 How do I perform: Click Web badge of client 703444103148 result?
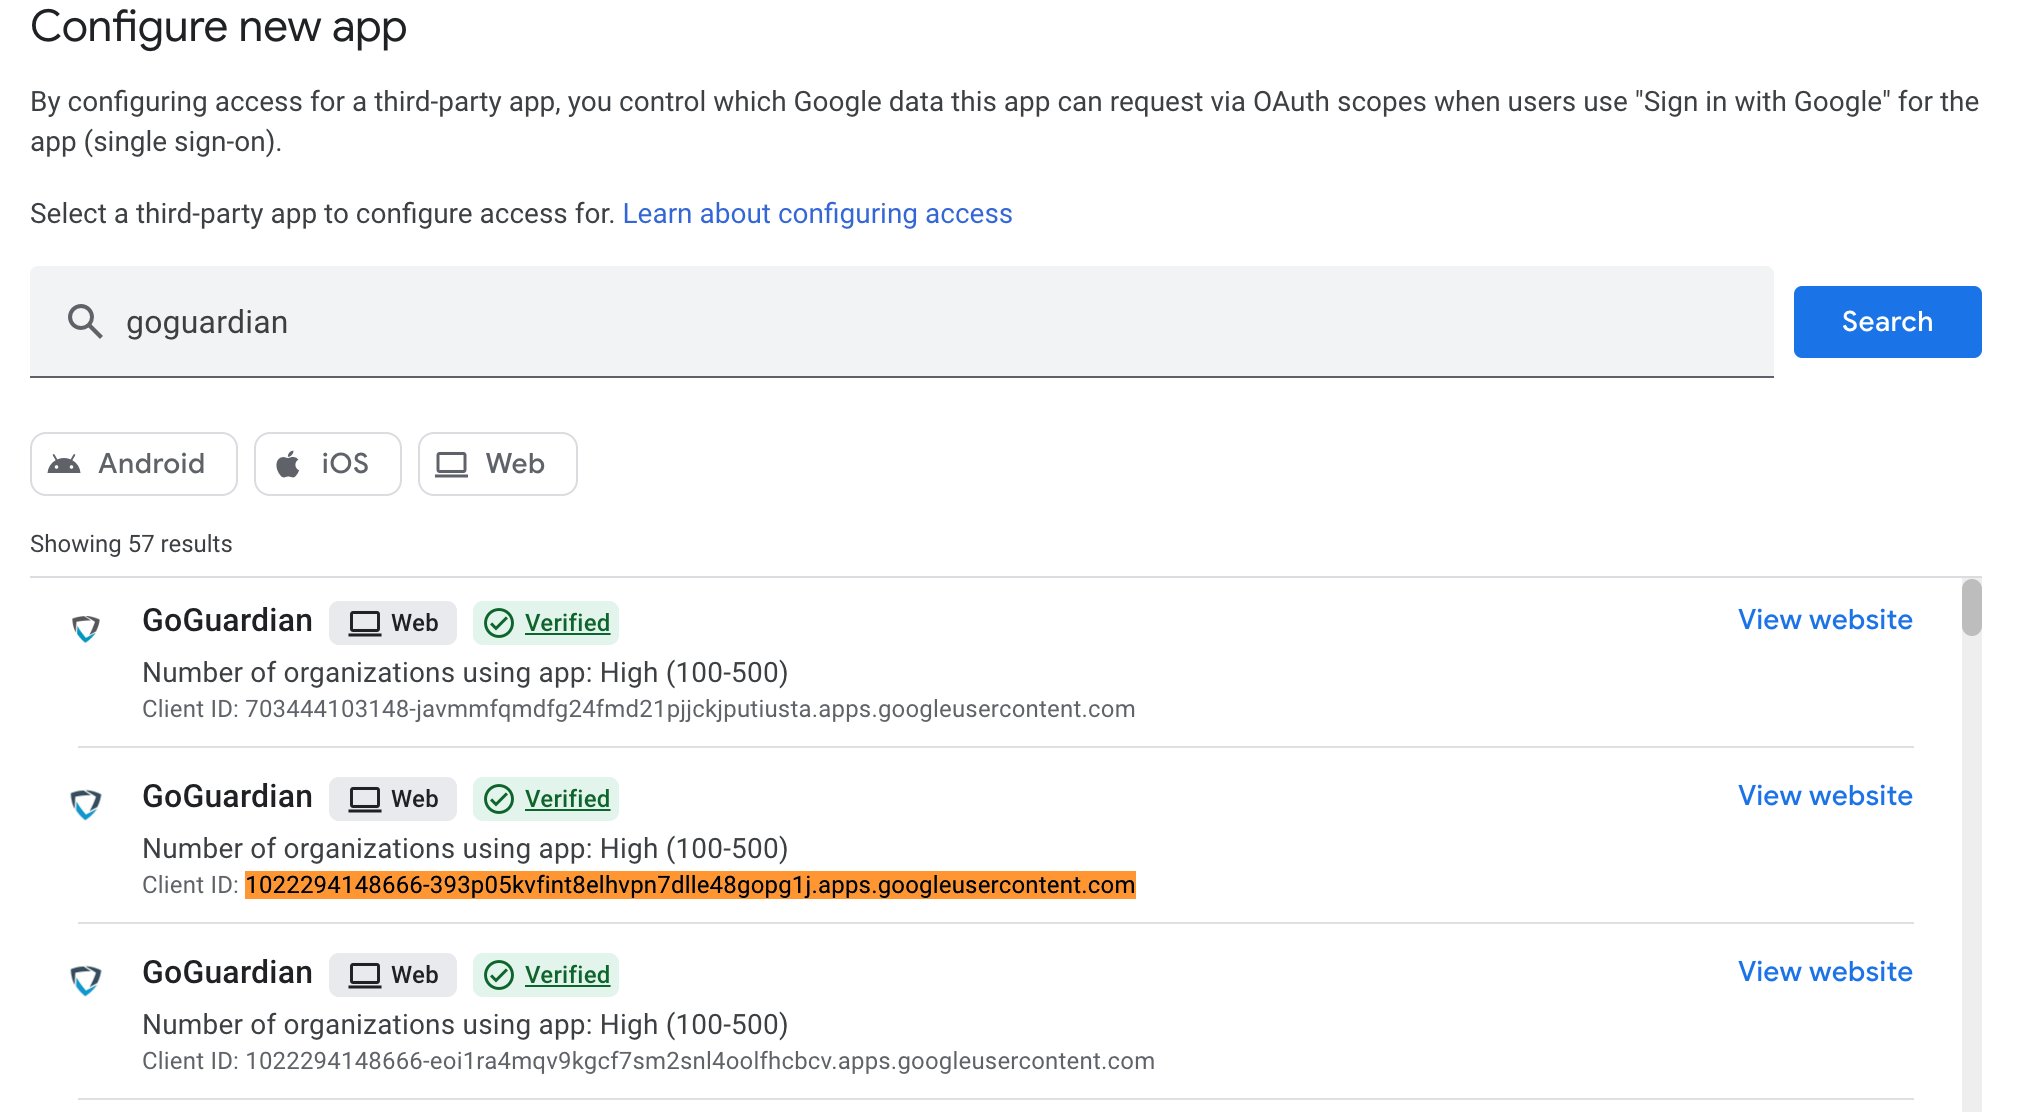393,623
